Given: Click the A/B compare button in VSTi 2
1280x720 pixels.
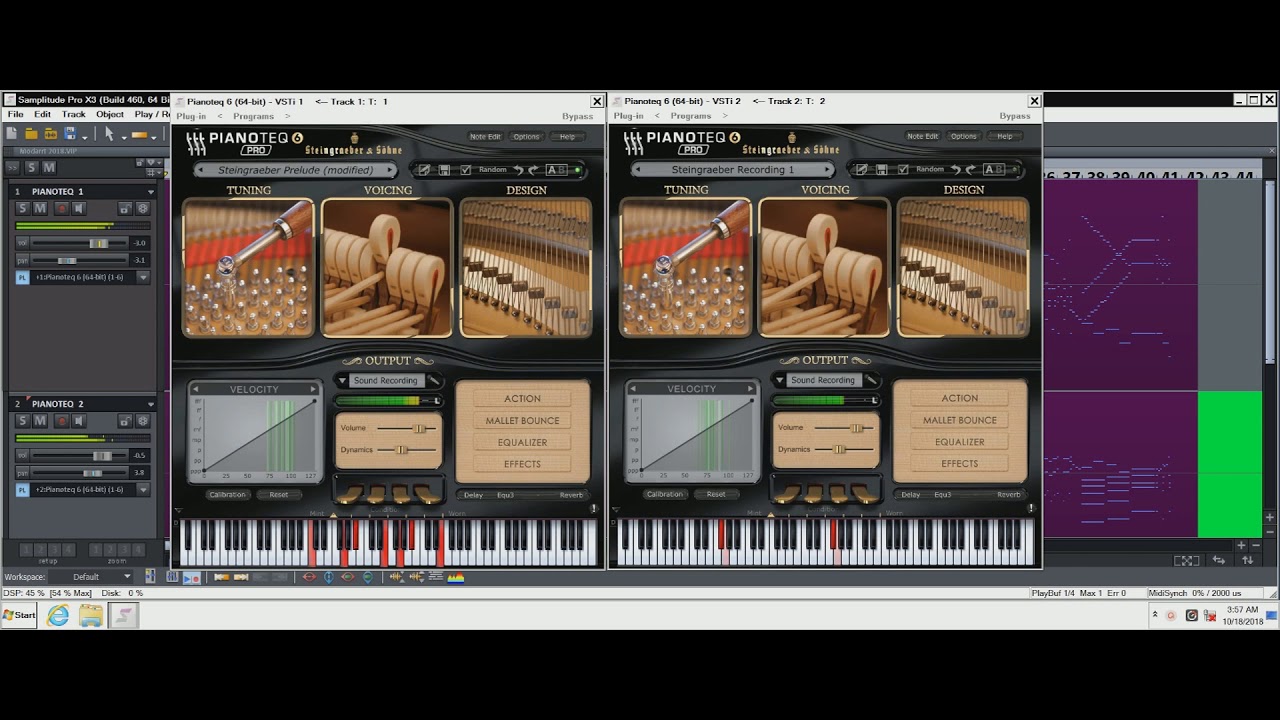Looking at the screenshot, I should (994, 170).
